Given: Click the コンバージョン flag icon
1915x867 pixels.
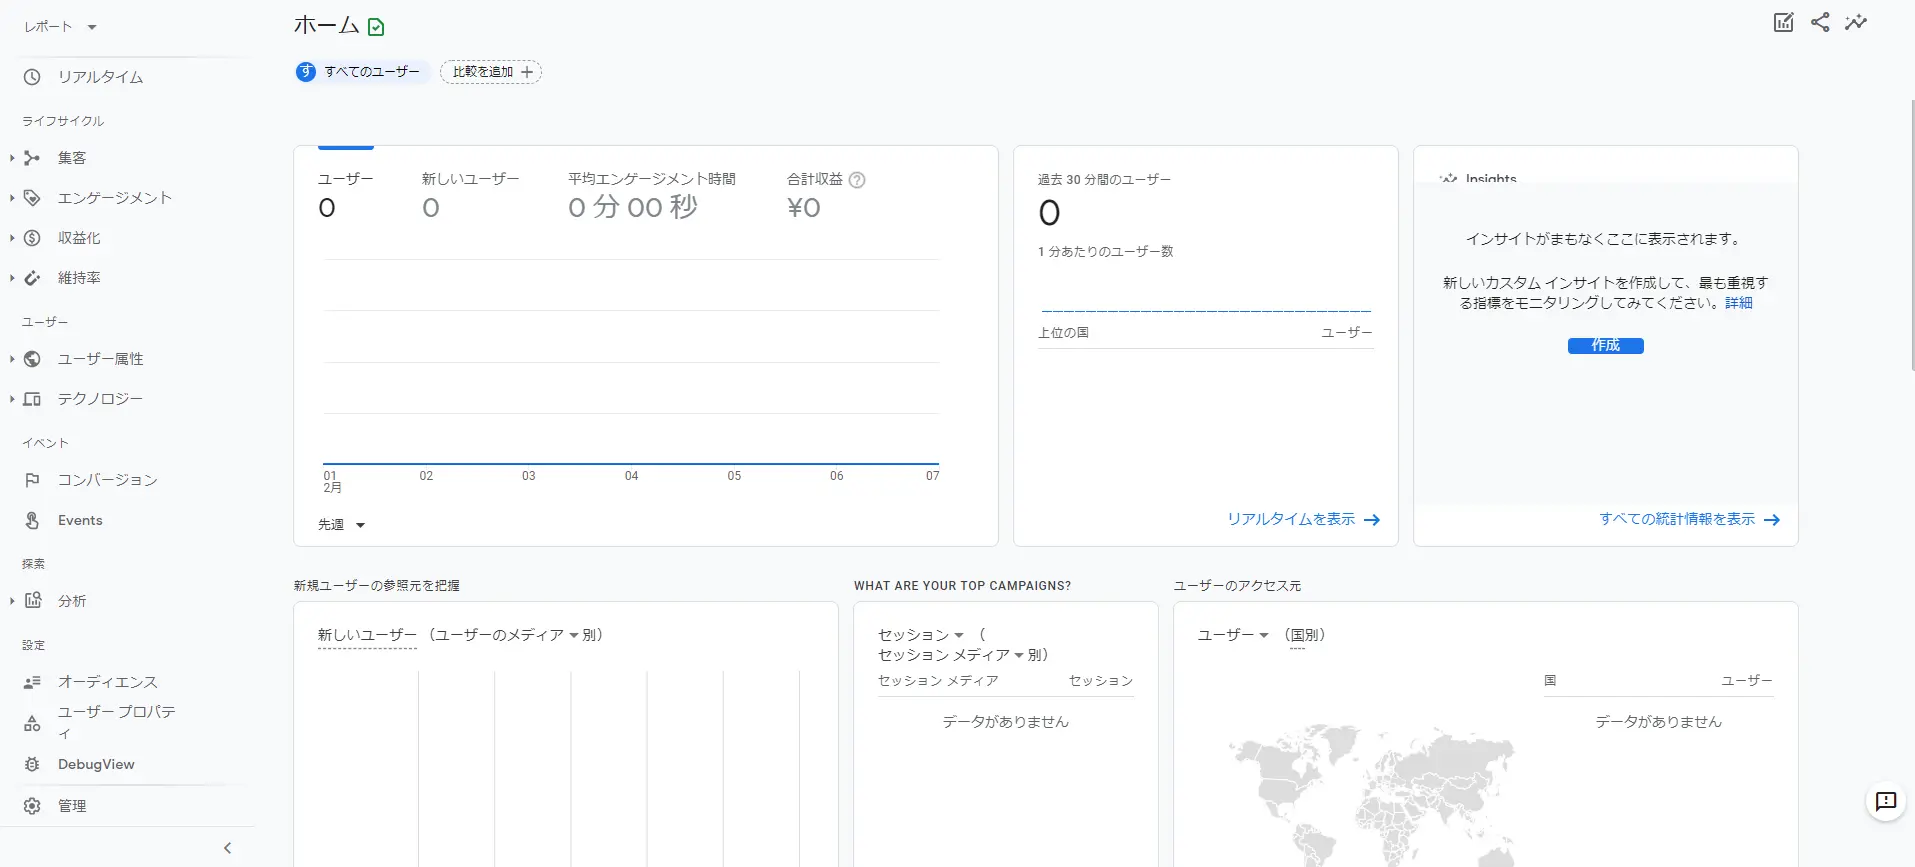Looking at the screenshot, I should tap(32, 480).
